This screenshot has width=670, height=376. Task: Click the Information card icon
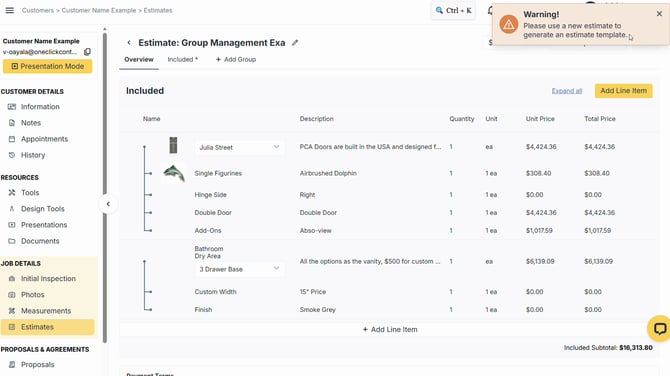[12, 107]
